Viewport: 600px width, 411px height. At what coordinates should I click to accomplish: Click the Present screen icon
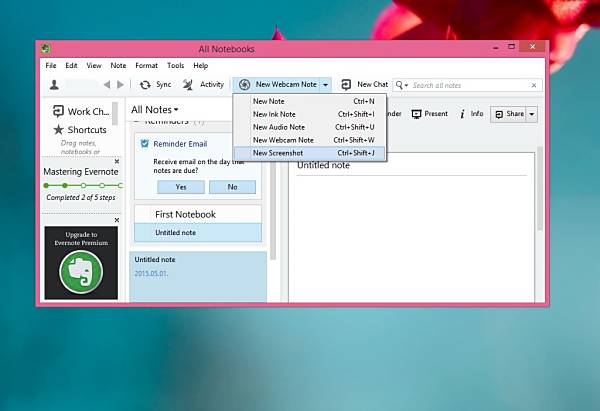coord(416,114)
